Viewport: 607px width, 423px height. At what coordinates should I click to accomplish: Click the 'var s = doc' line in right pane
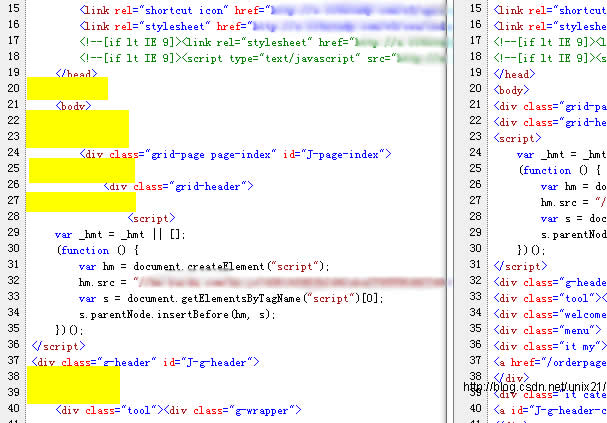[574, 219]
